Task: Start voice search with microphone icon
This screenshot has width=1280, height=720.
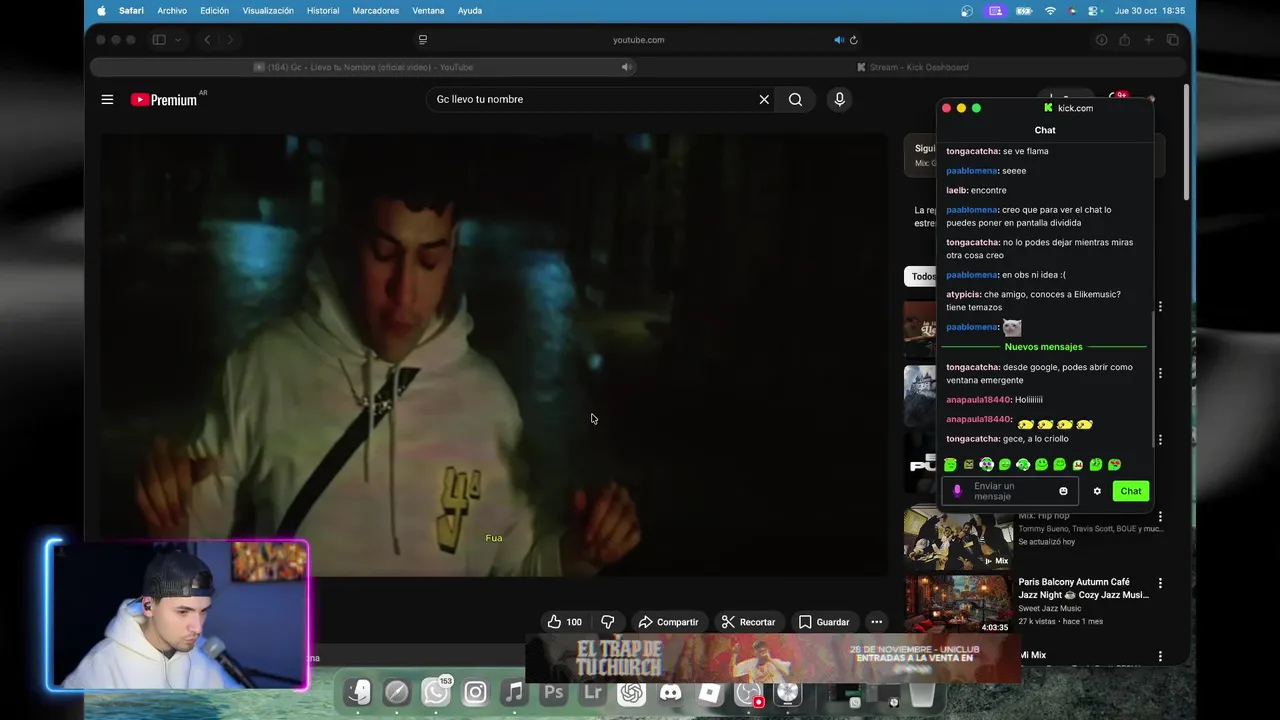Action: pos(839,99)
